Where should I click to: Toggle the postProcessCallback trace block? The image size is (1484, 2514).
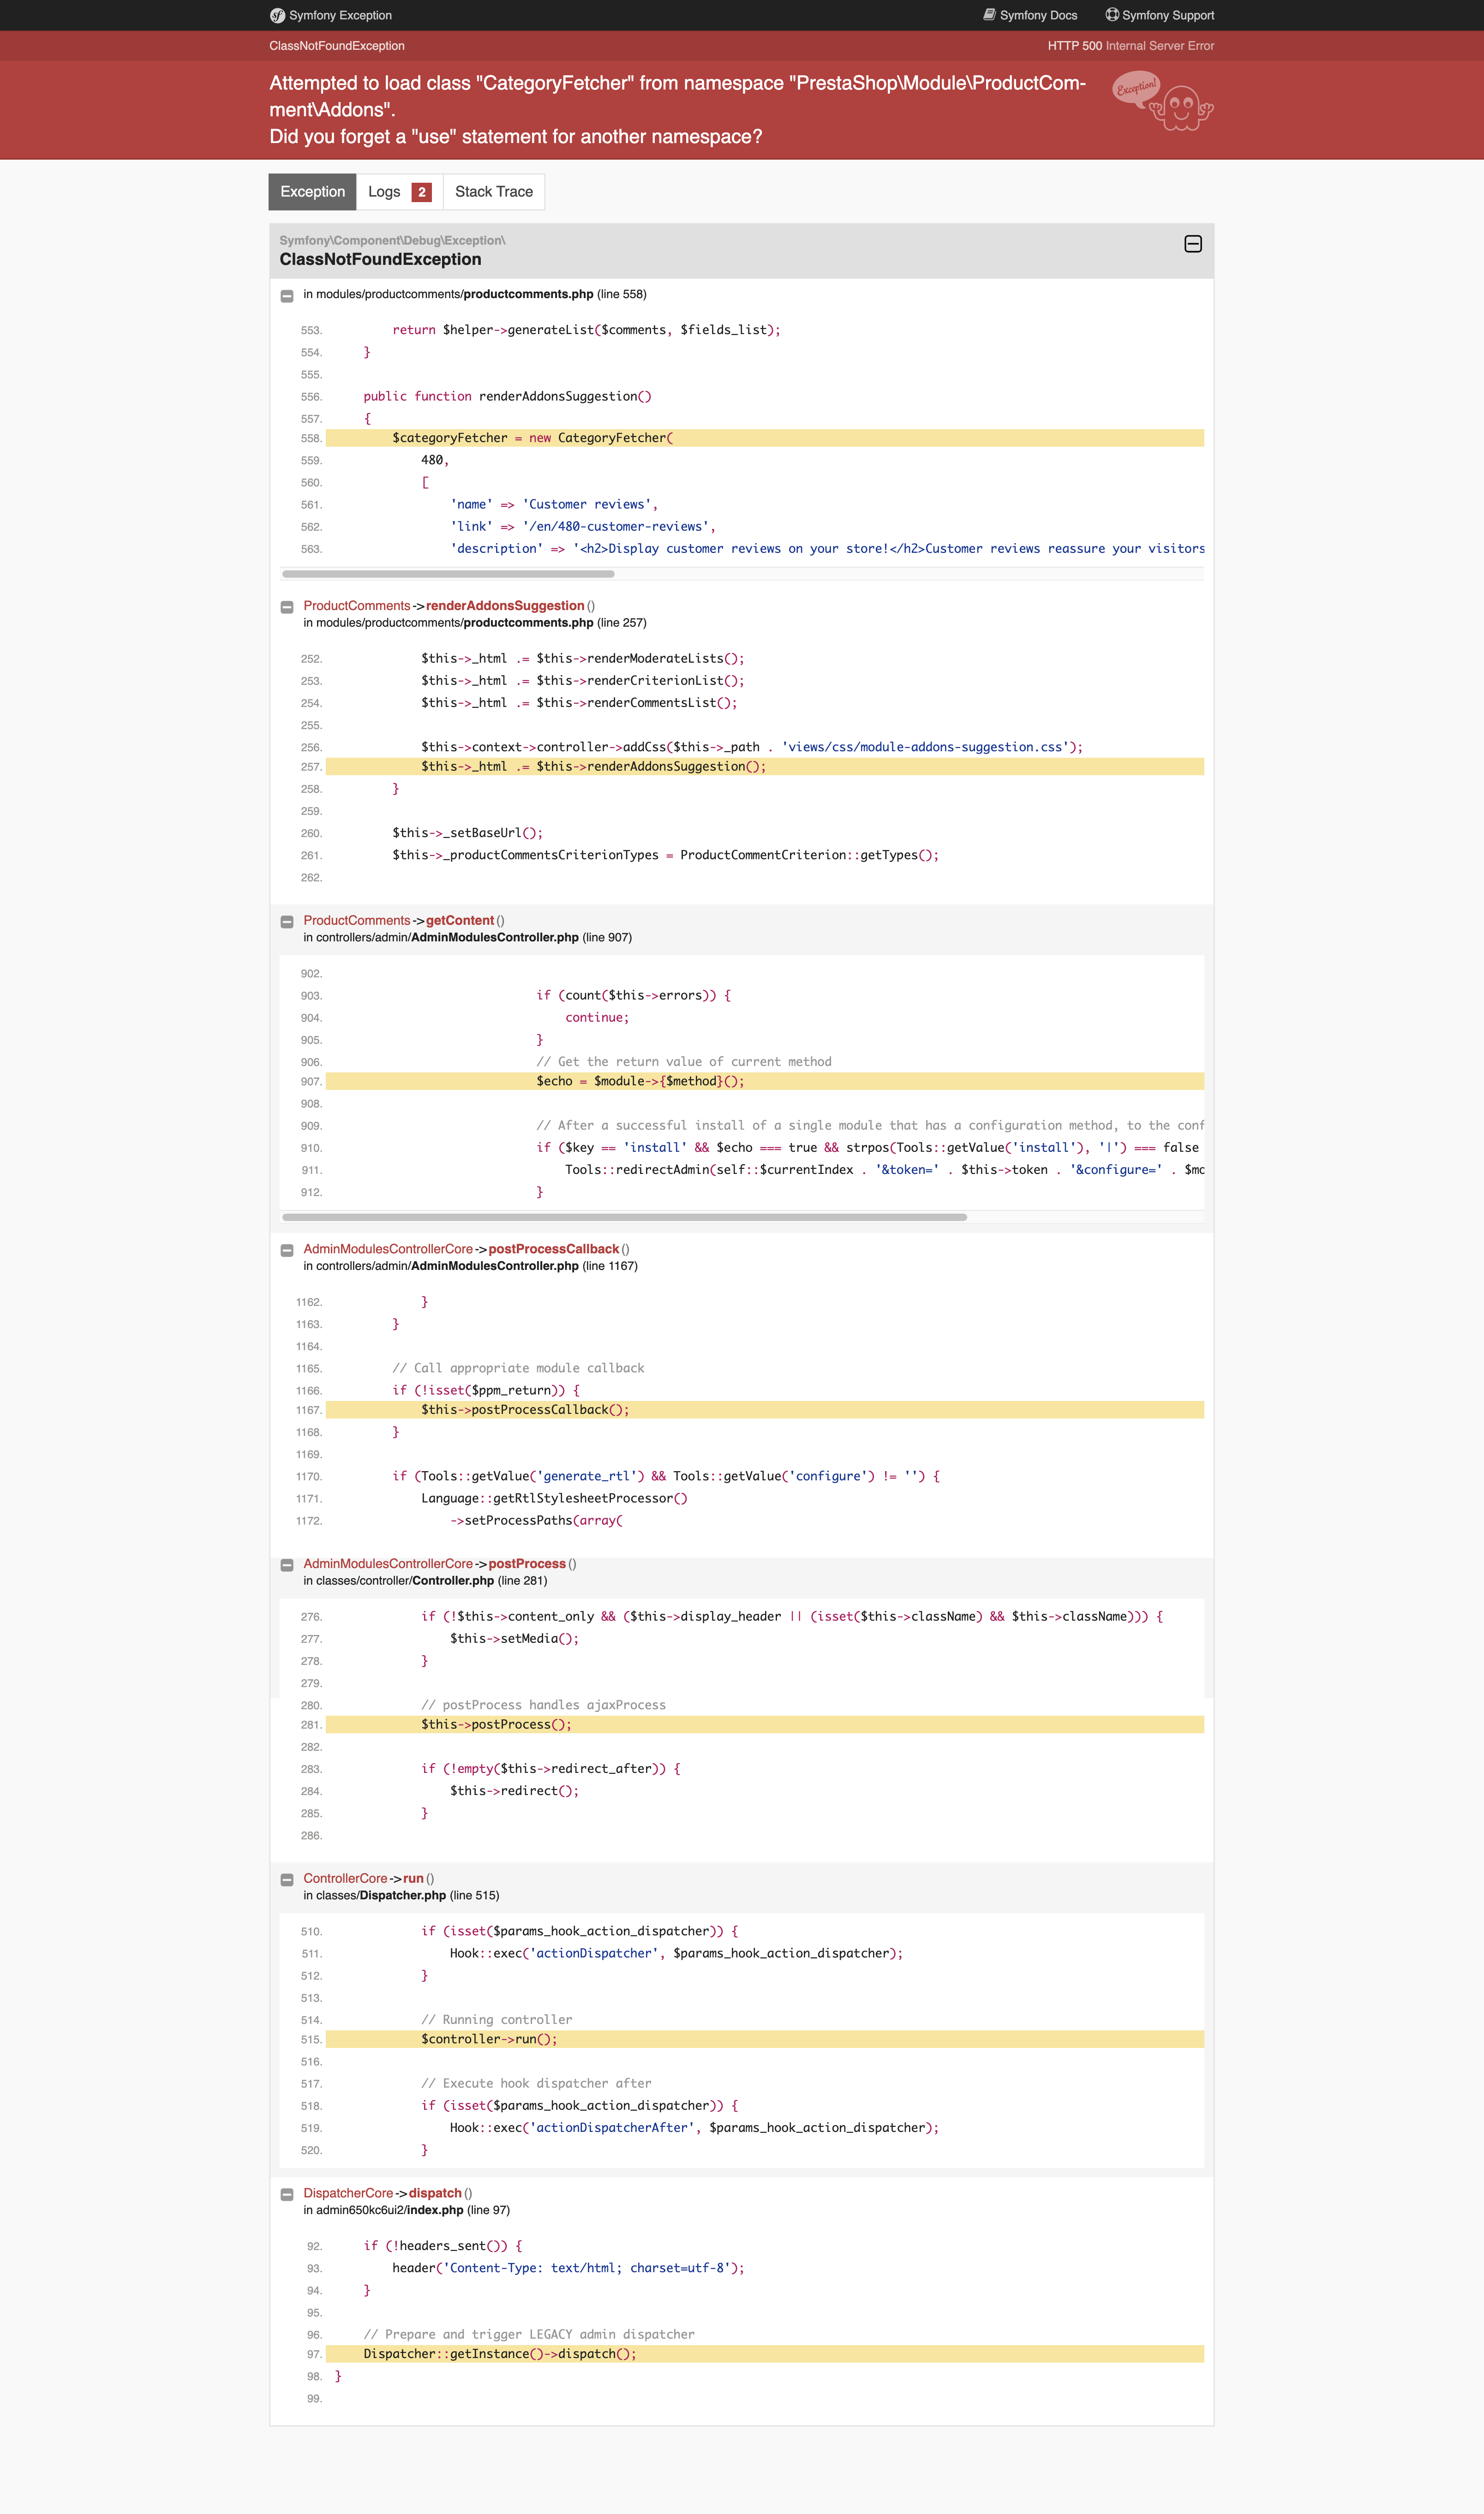pyautogui.click(x=287, y=1250)
